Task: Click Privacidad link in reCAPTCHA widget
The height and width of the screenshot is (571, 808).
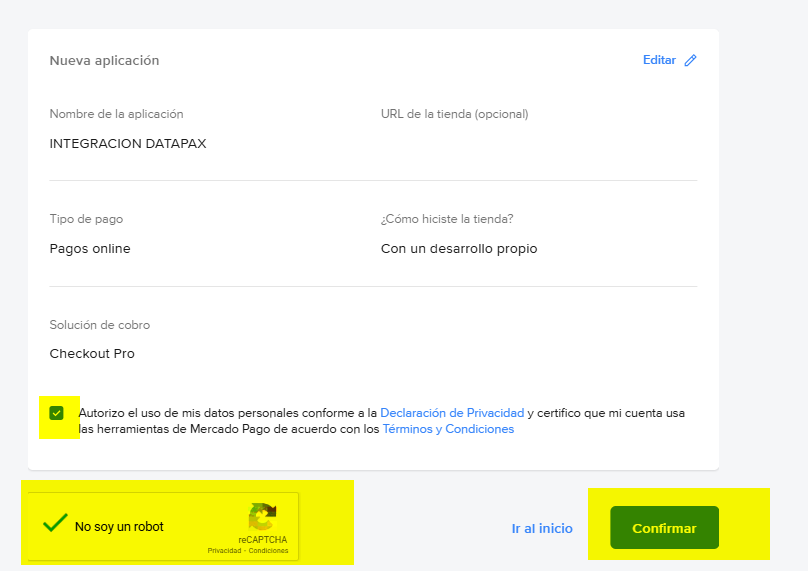Action: (224, 551)
